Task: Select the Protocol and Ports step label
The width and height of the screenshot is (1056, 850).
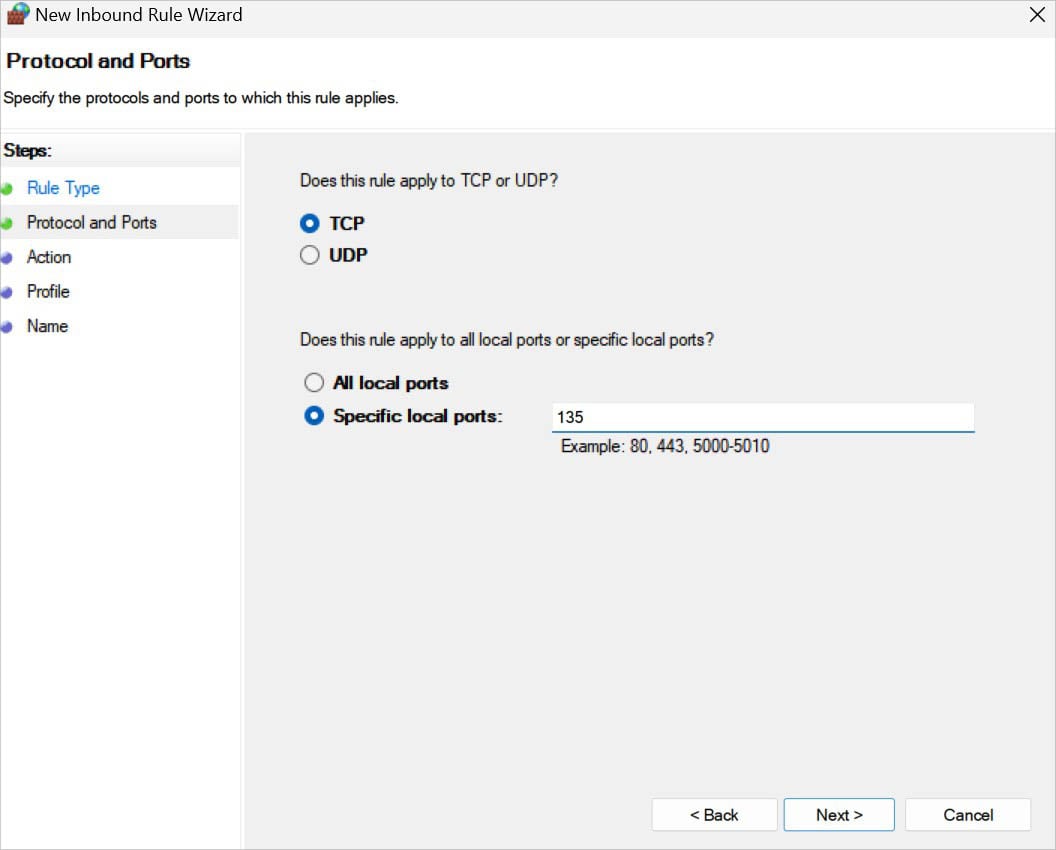Action: 92,222
